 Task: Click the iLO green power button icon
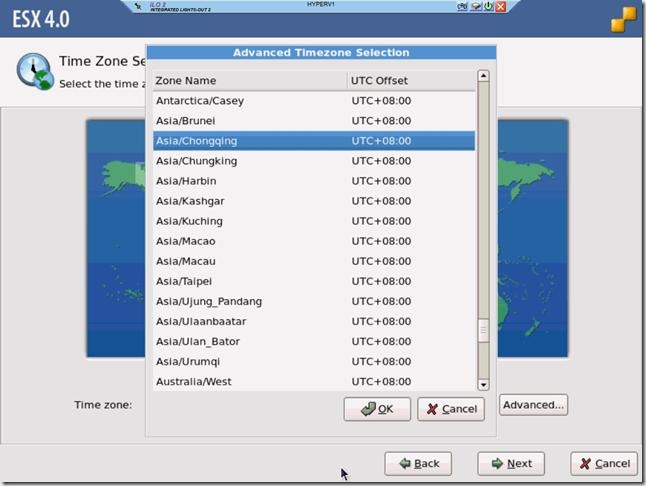489,6
